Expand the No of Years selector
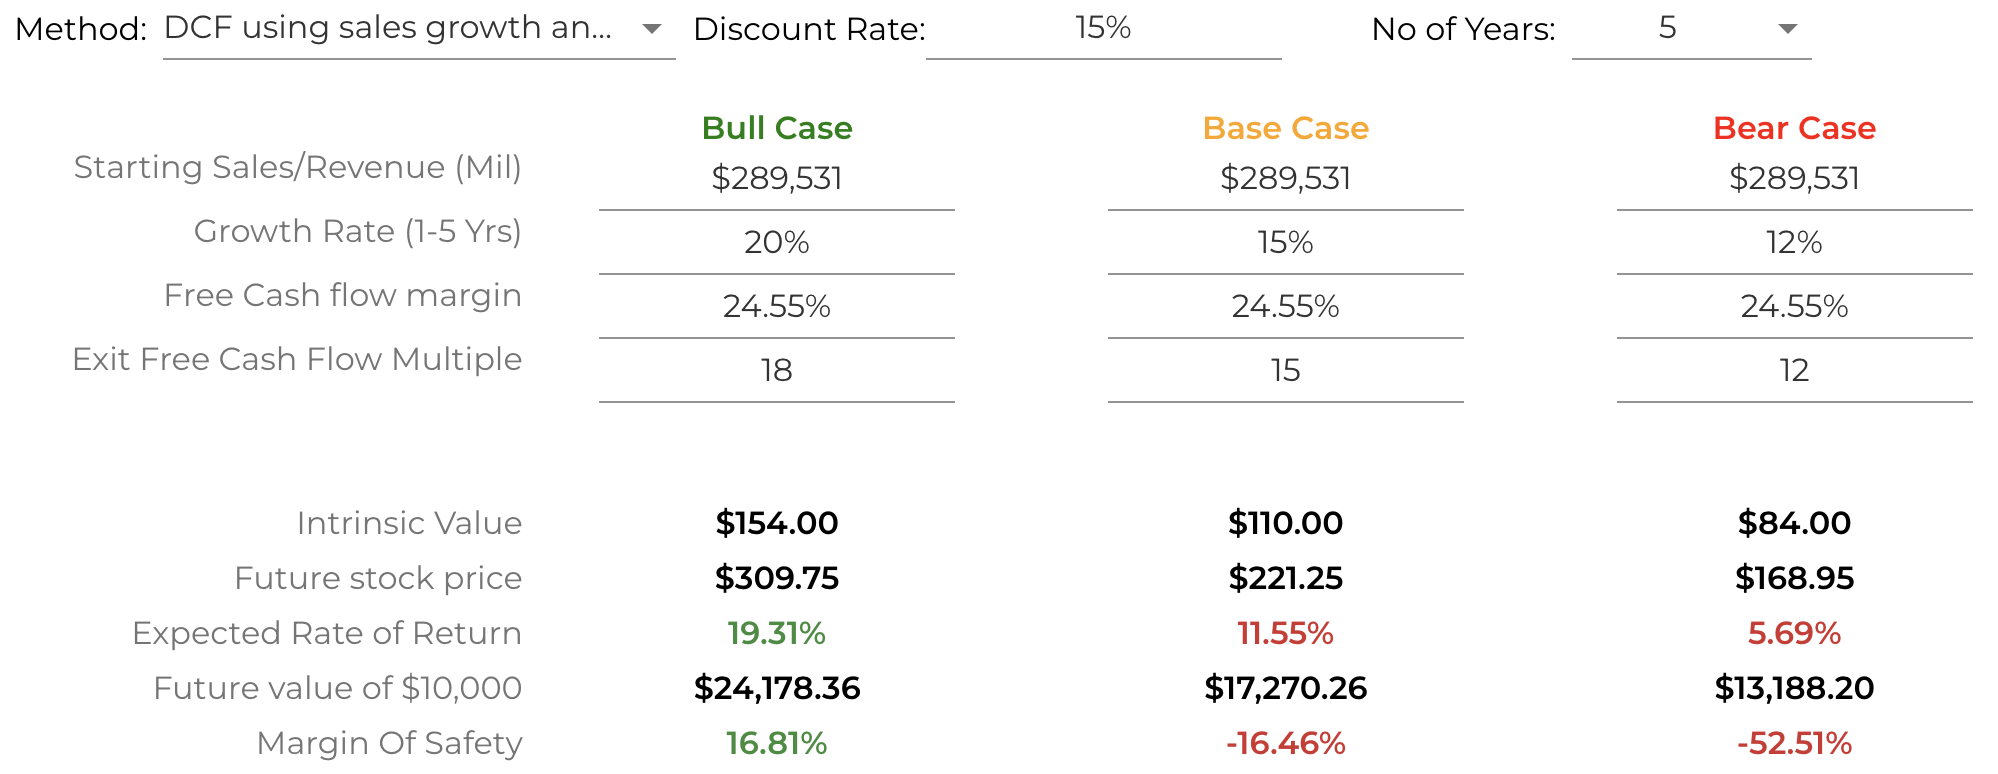1998x774 pixels. [x=1690, y=28]
